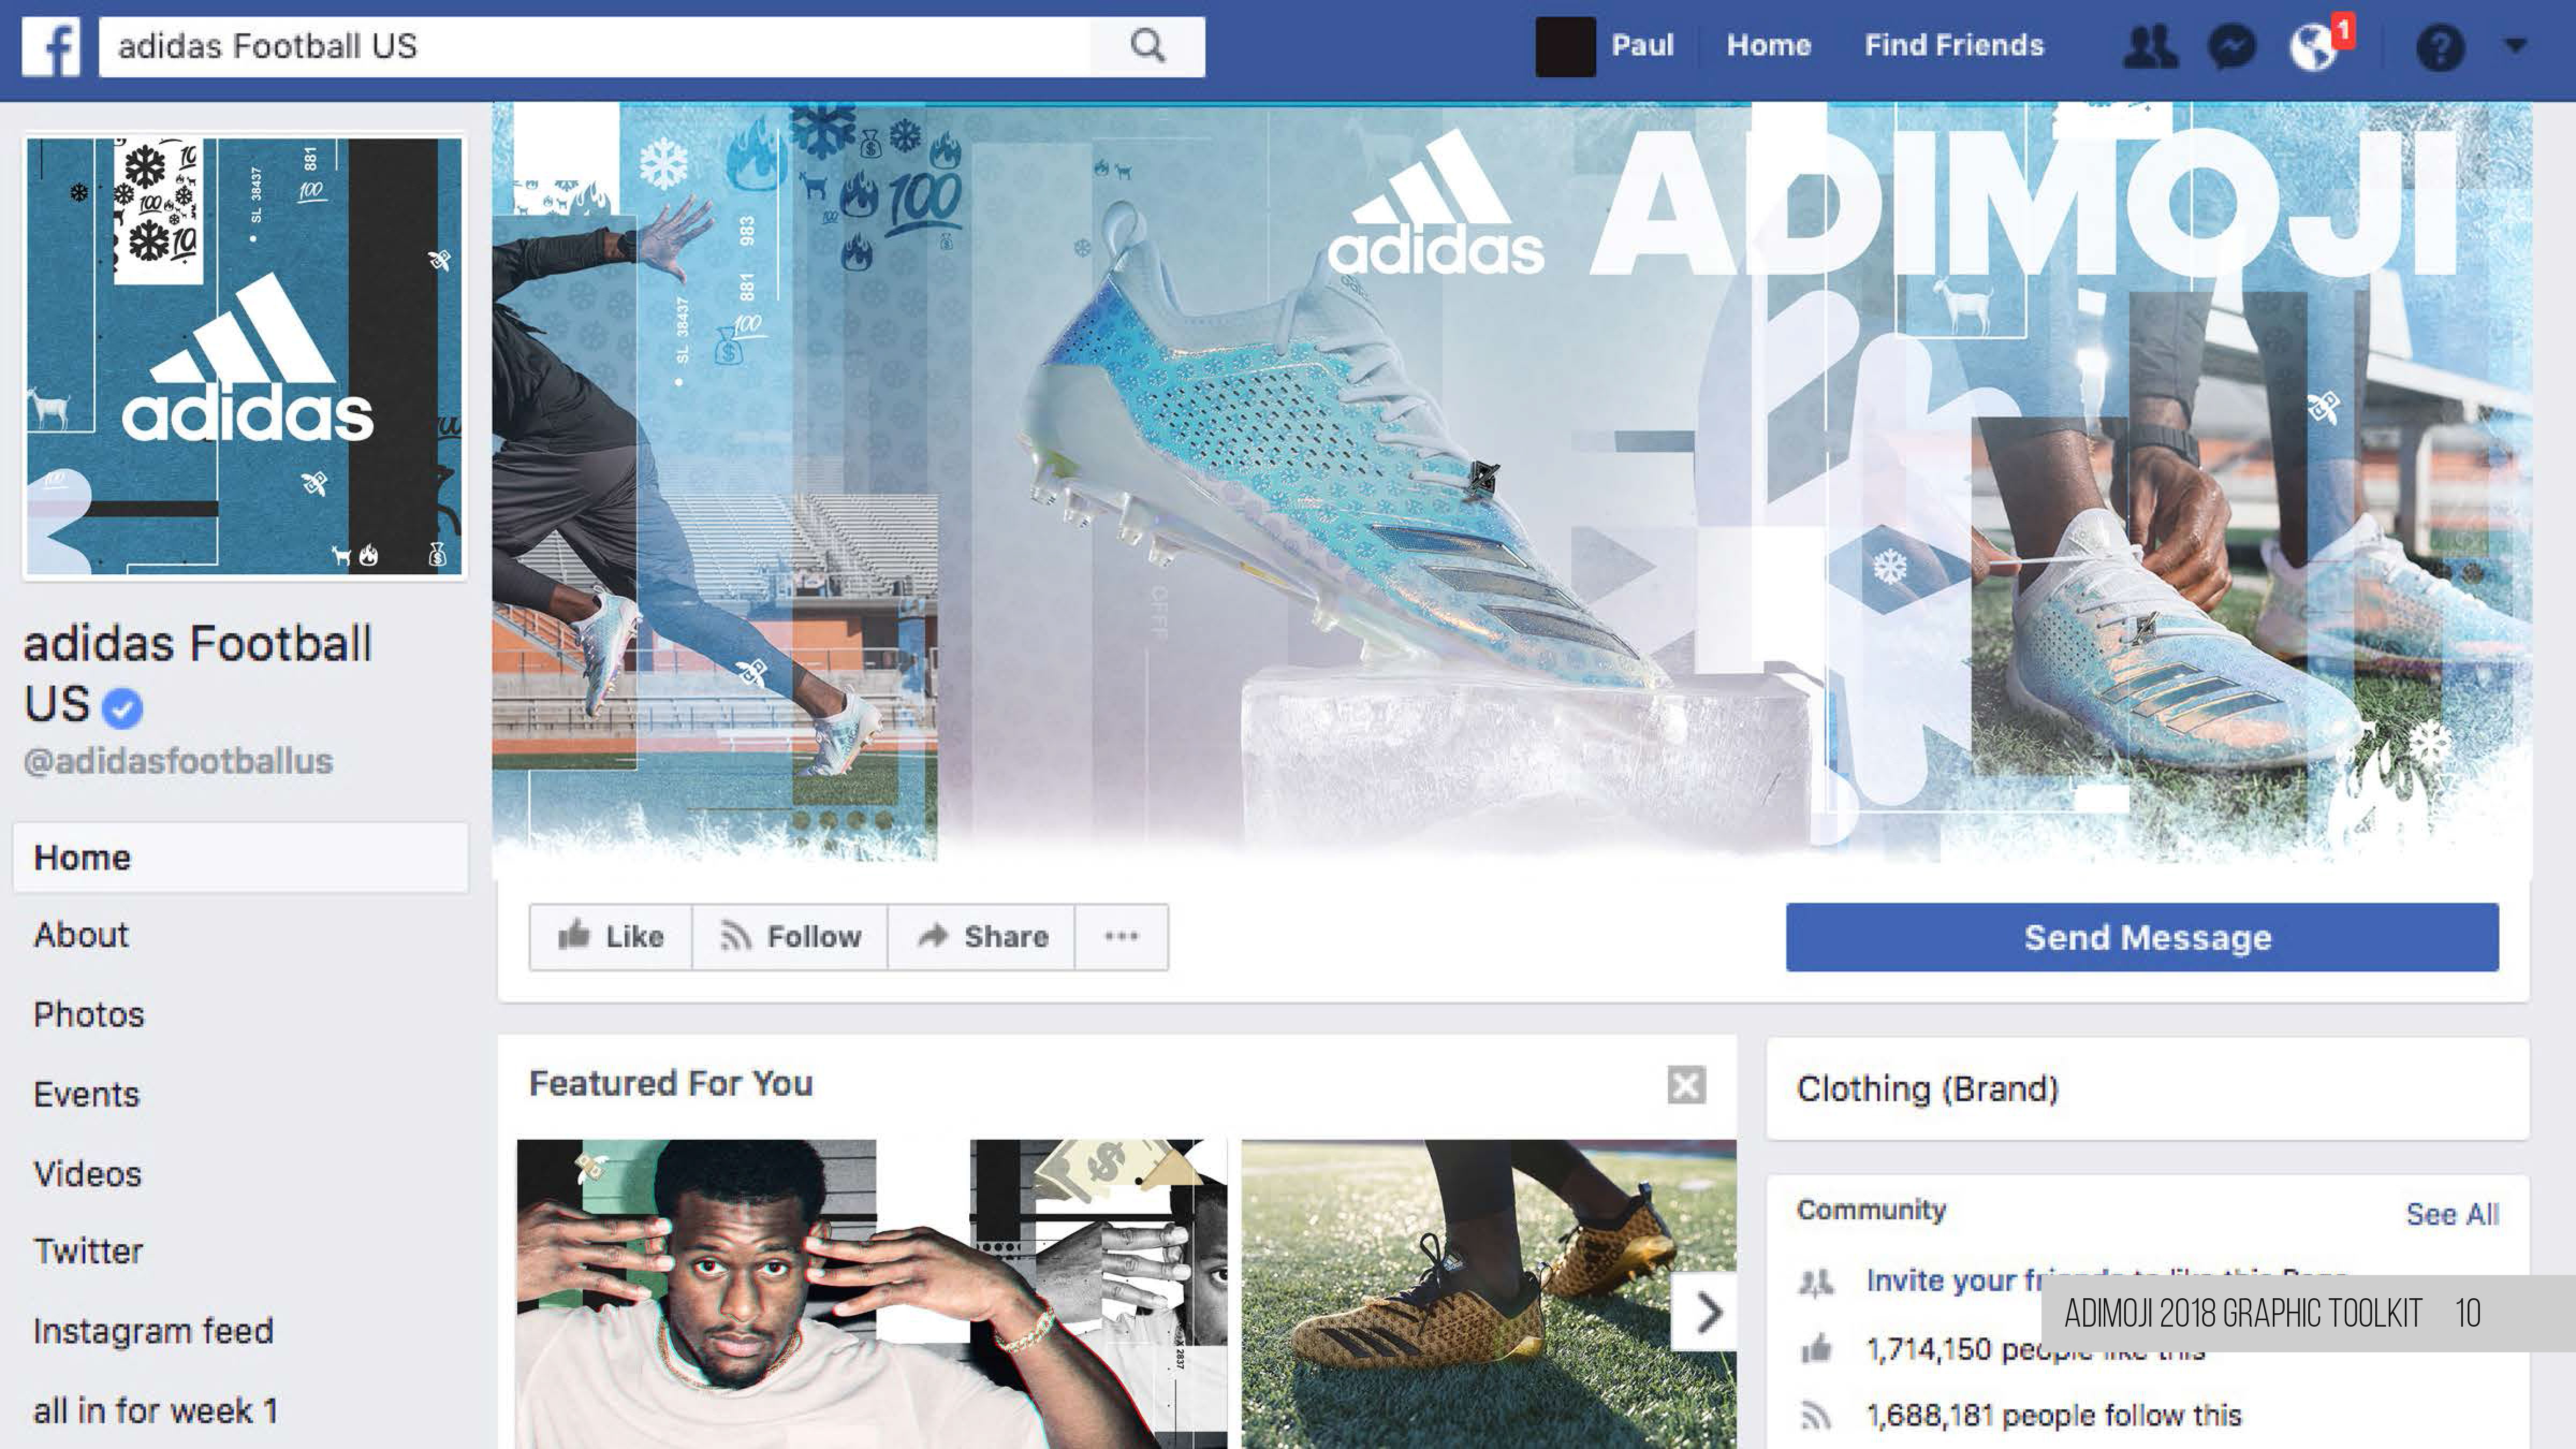This screenshot has height=1449, width=2576.
Task: Open the three-dot more options menu
Action: click(x=1121, y=937)
